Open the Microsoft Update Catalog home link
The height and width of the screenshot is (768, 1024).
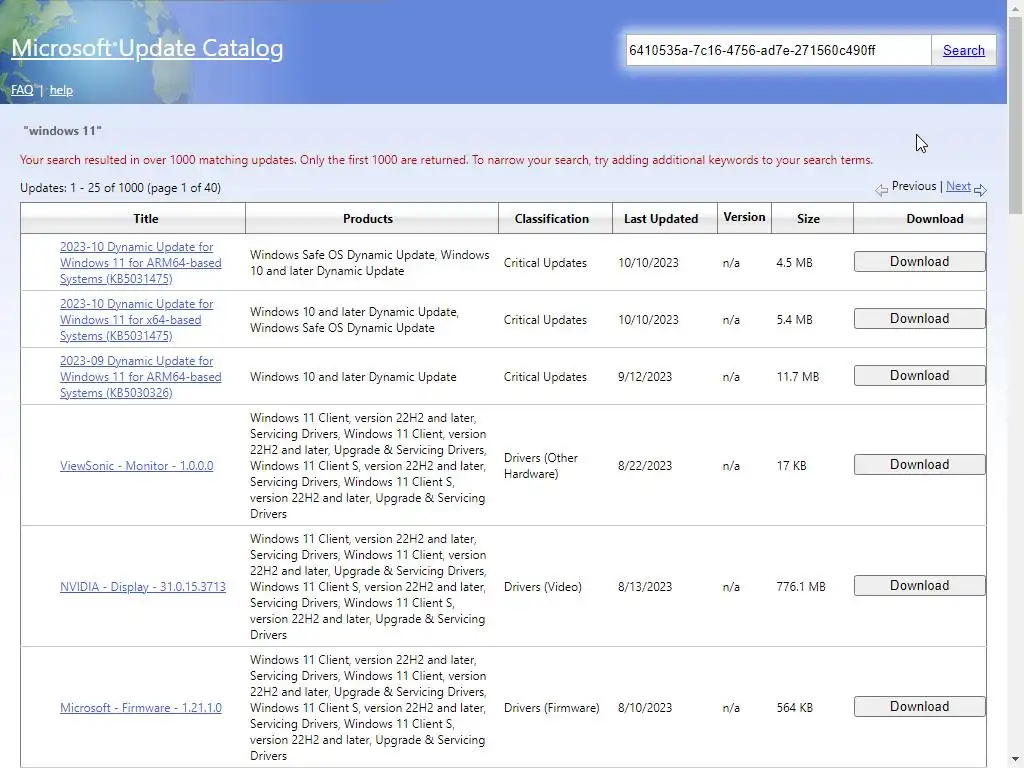click(147, 48)
